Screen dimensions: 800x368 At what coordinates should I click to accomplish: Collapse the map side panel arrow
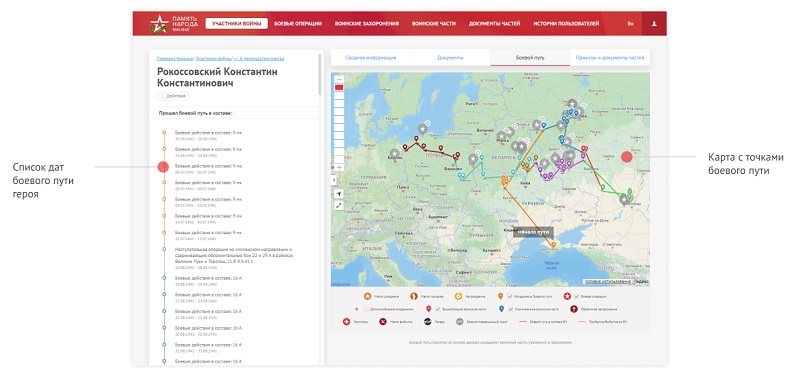click(x=334, y=180)
